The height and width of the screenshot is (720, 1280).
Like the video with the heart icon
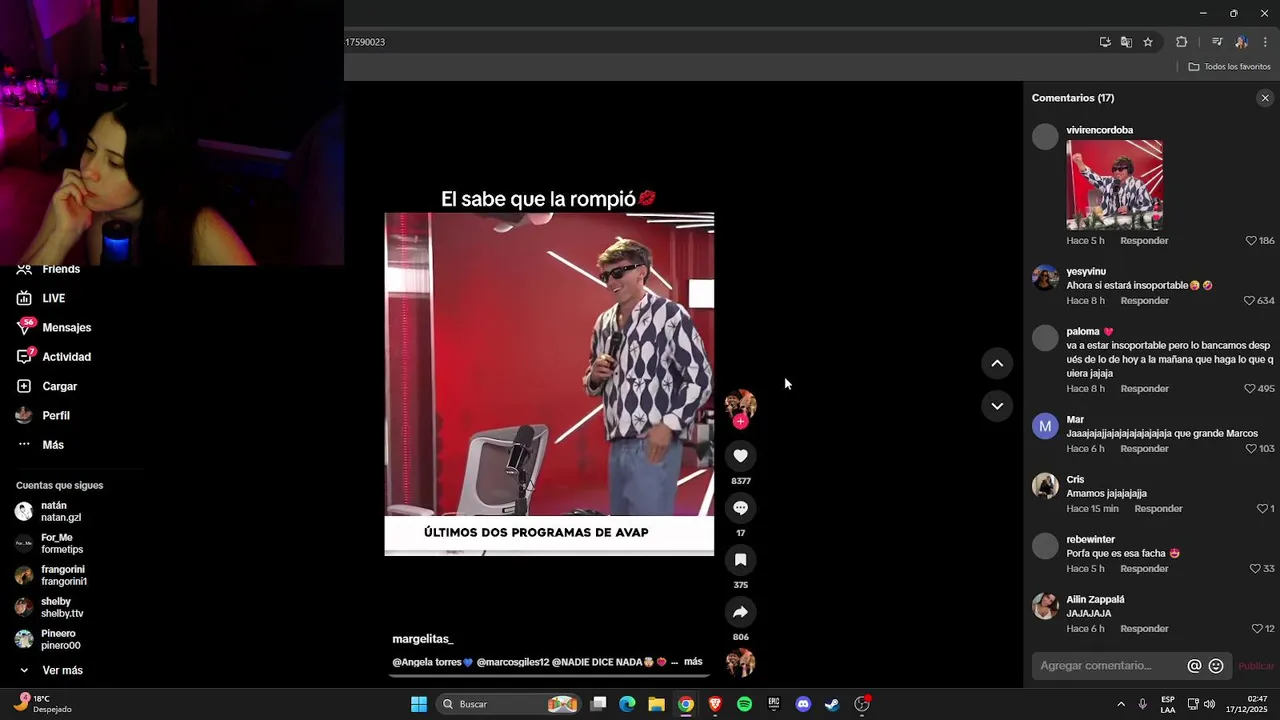click(x=740, y=456)
